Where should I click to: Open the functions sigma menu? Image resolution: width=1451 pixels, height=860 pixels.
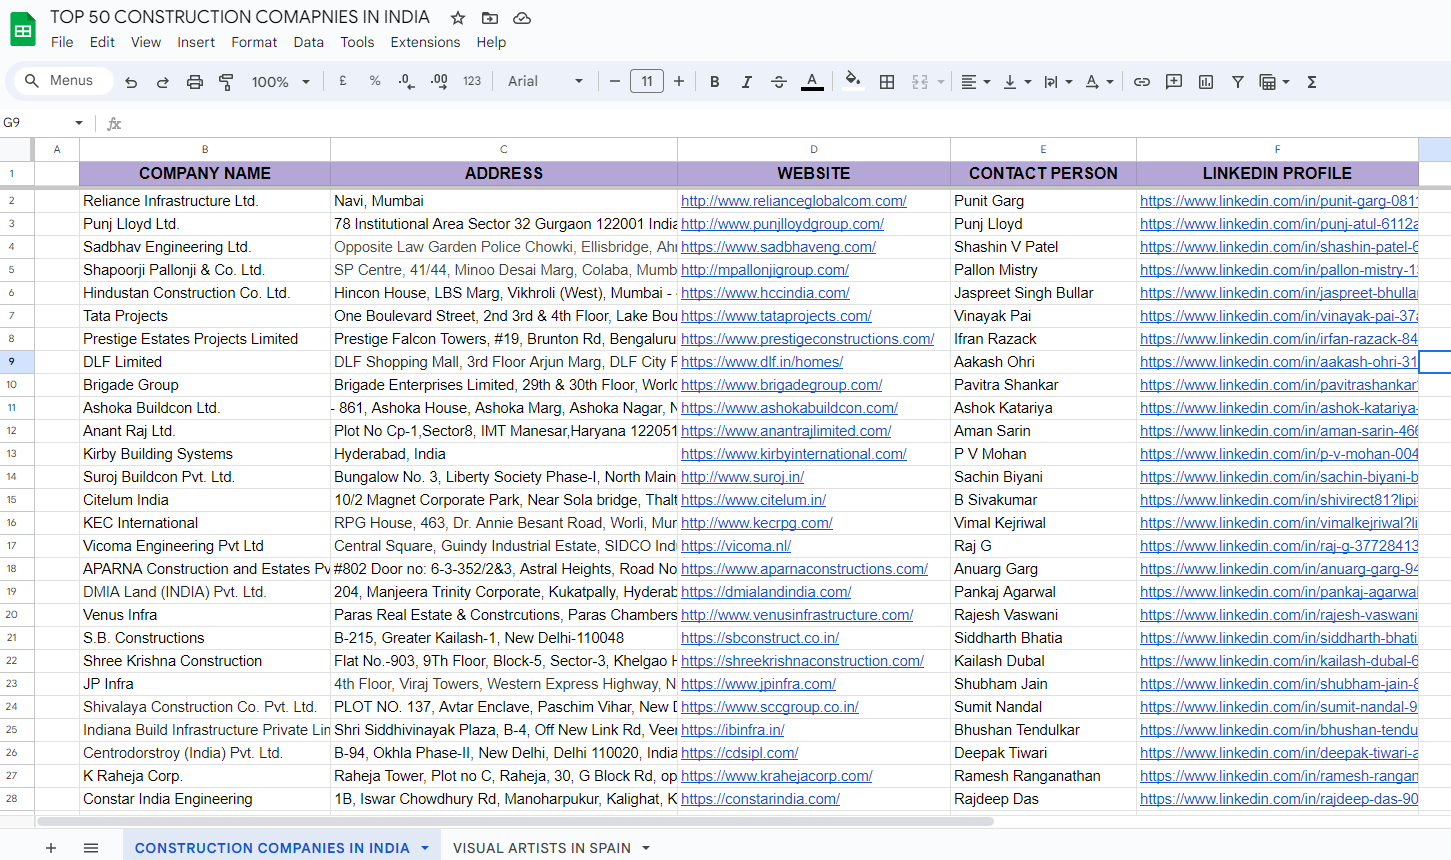click(x=1312, y=82)
